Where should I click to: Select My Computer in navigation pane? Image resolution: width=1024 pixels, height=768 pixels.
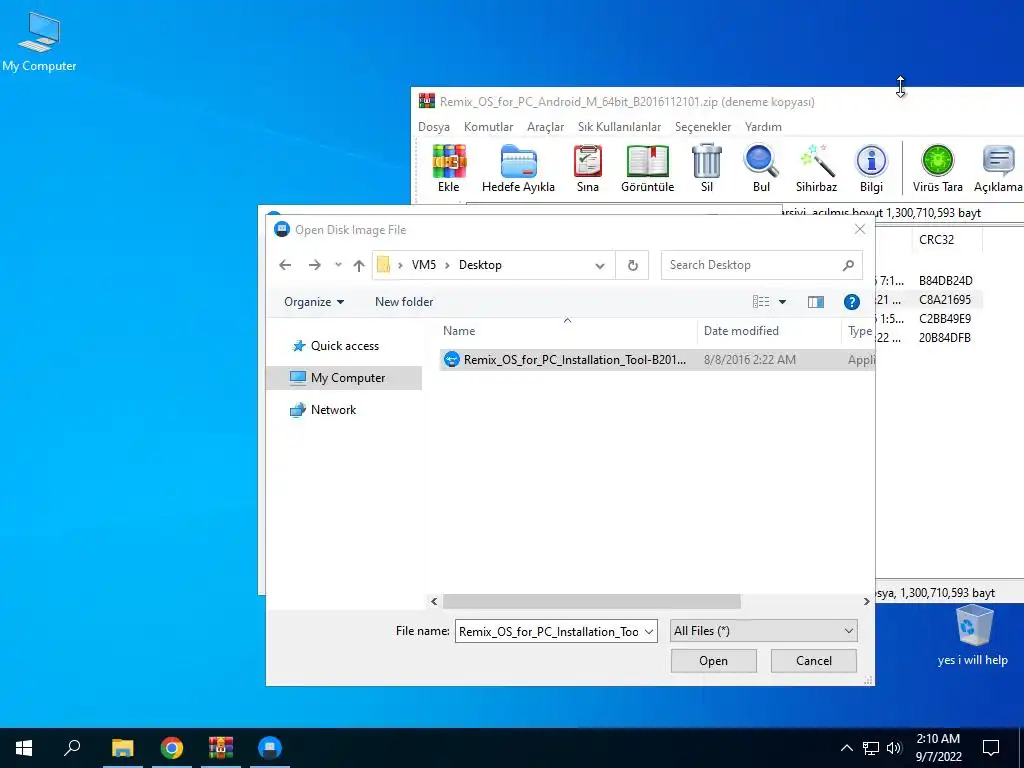click(344, 377)
